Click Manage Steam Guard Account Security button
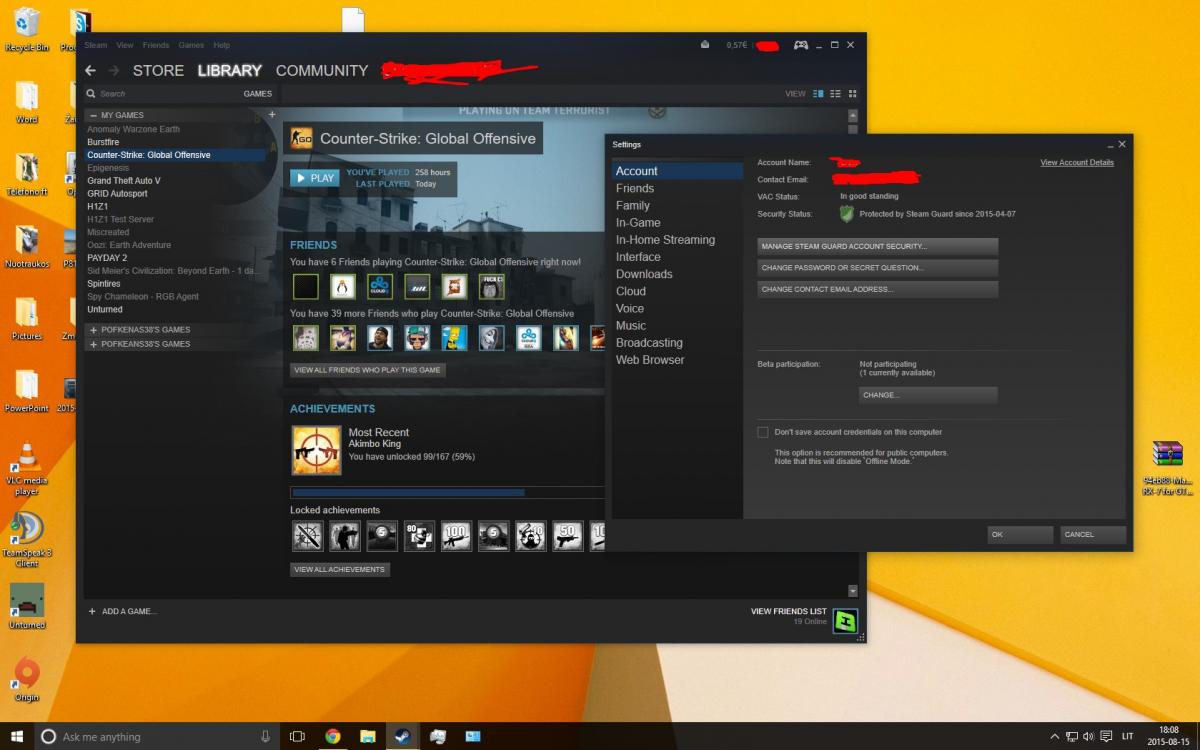The width and height of the screenshot is (1200, 750). click(877, 246)
